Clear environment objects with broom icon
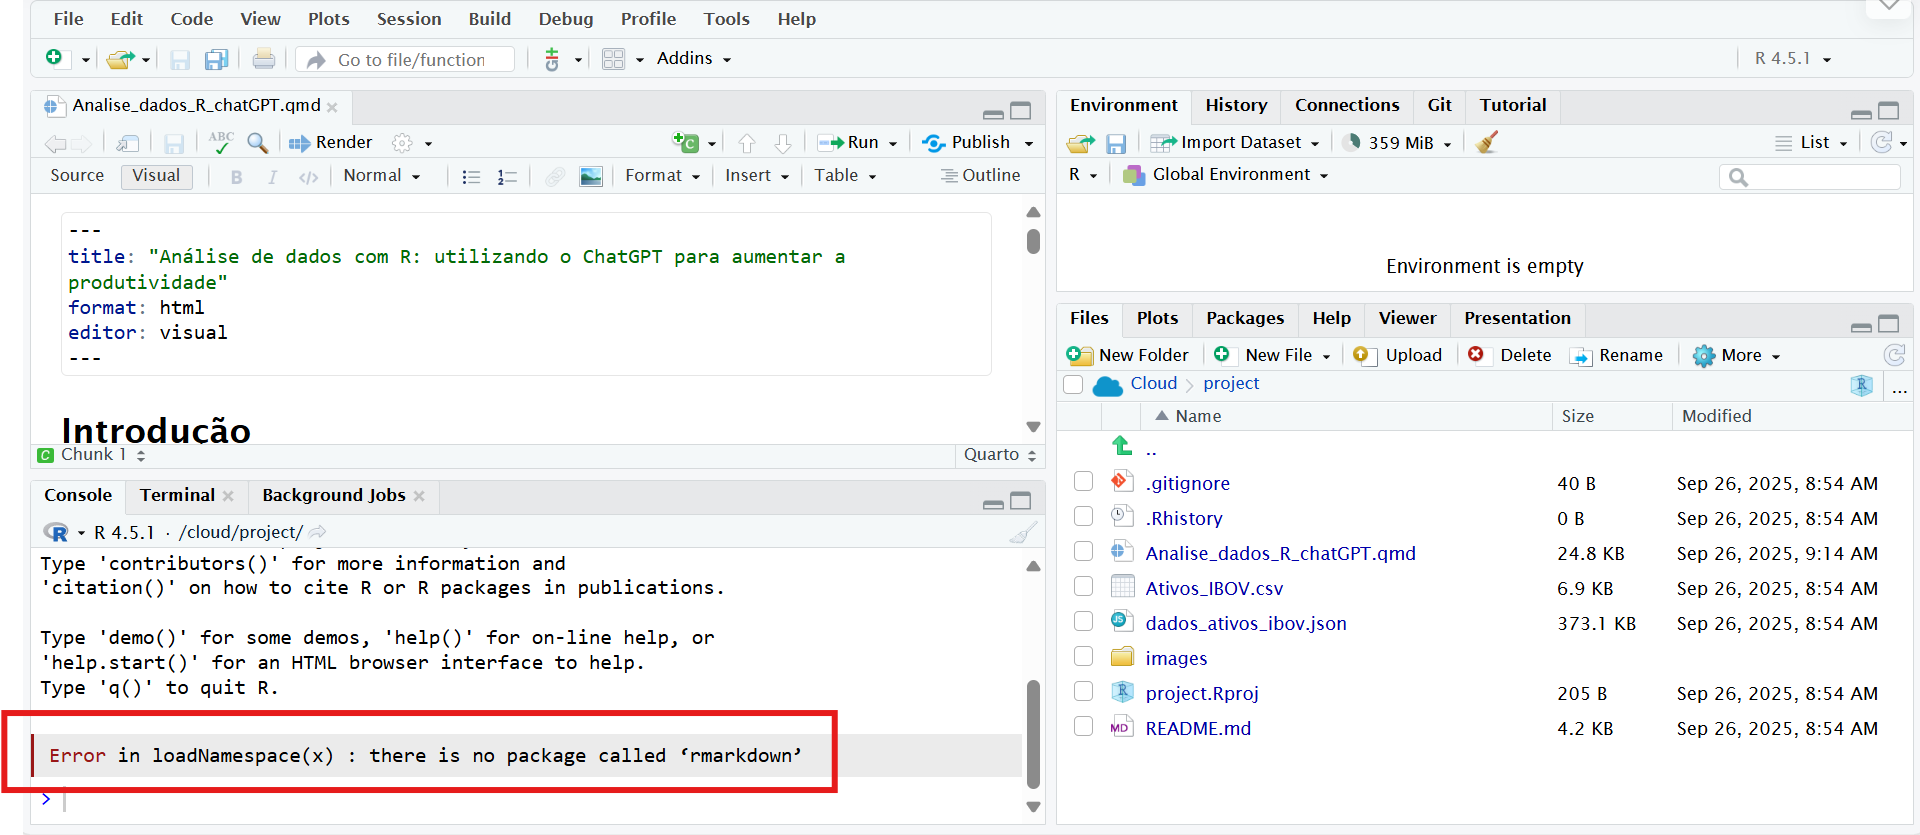The width and height of the screenshot is (1920, 835). (x=1487, y=142)
